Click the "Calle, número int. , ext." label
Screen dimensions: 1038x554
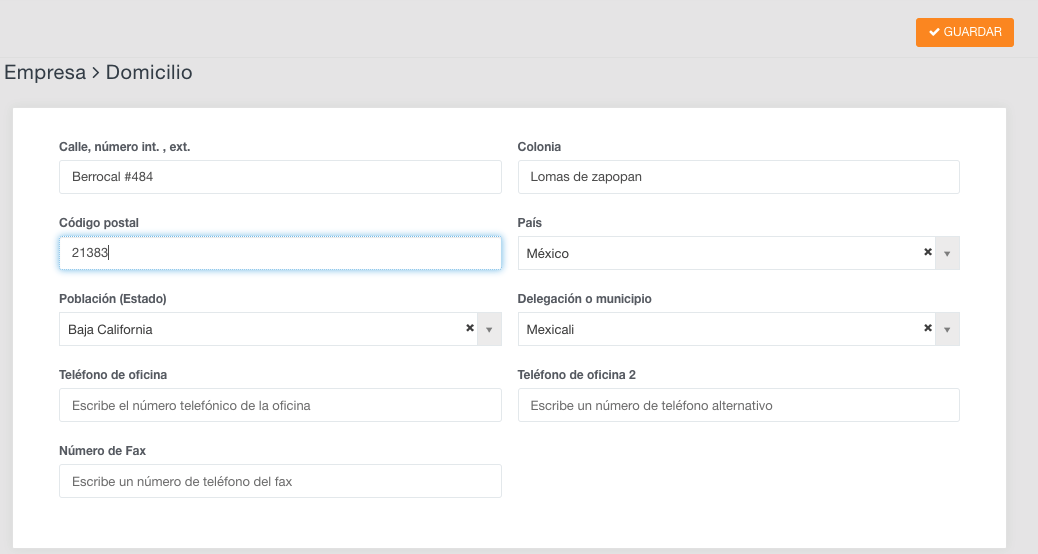tap(125, 147)
